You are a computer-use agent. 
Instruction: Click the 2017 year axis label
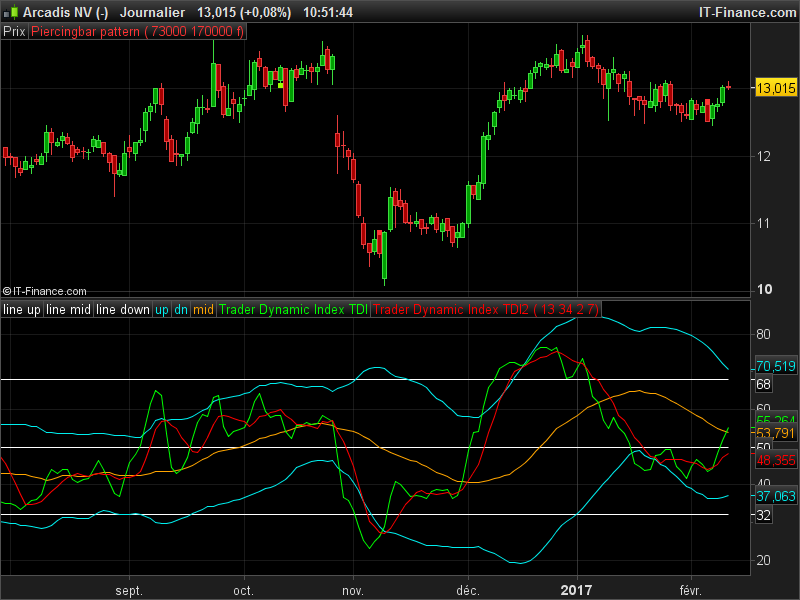576,590
